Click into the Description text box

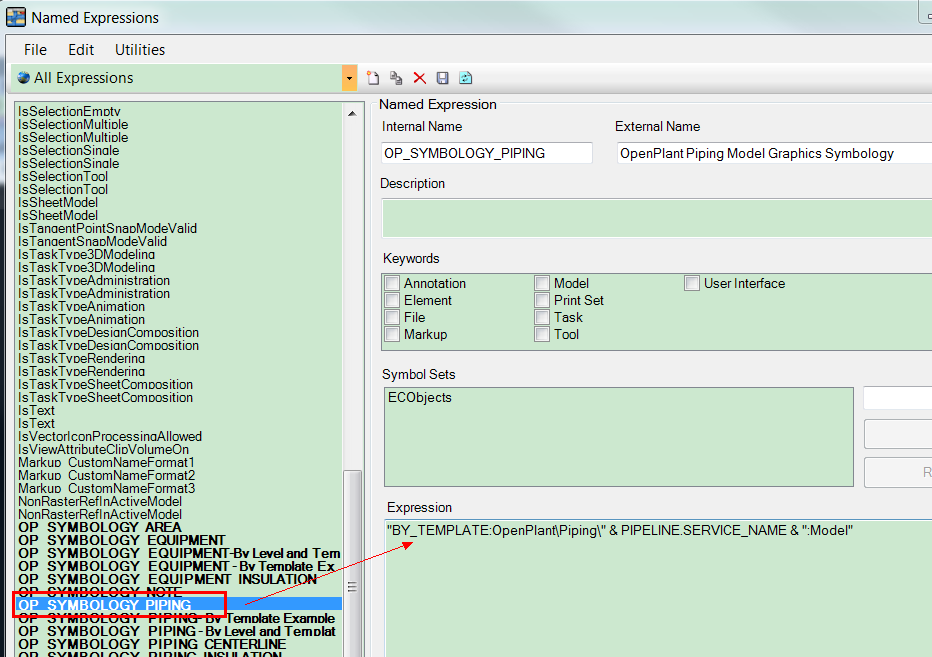[x=657, y=218]
